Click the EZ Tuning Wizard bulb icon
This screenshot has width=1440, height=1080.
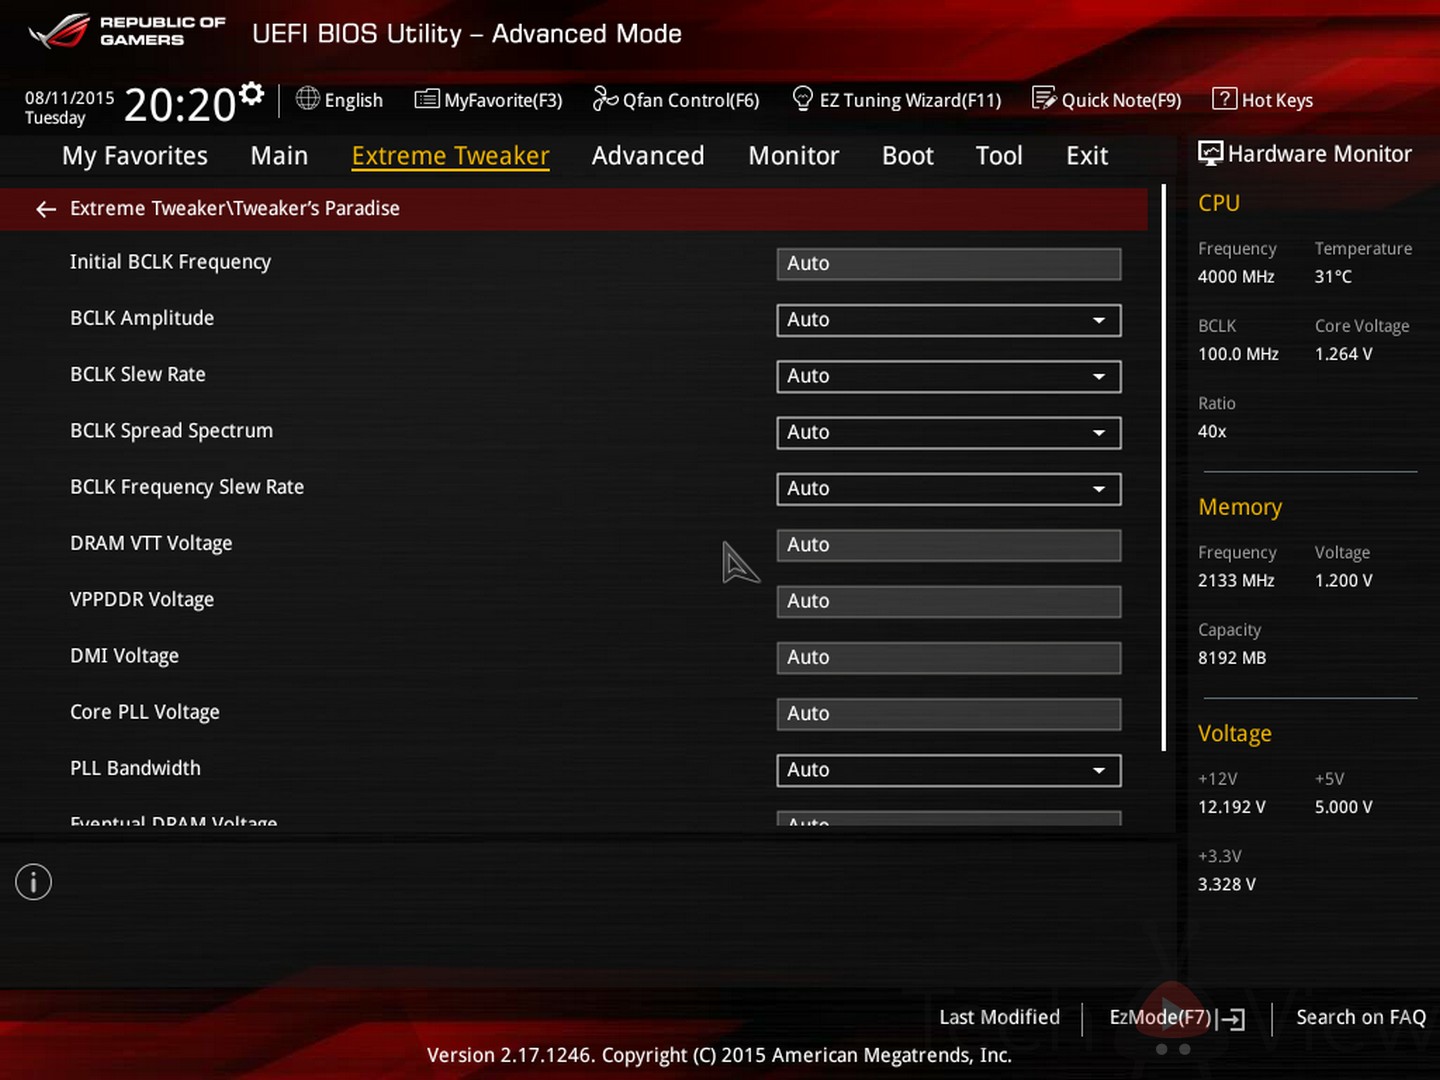[x=802, y=98]
